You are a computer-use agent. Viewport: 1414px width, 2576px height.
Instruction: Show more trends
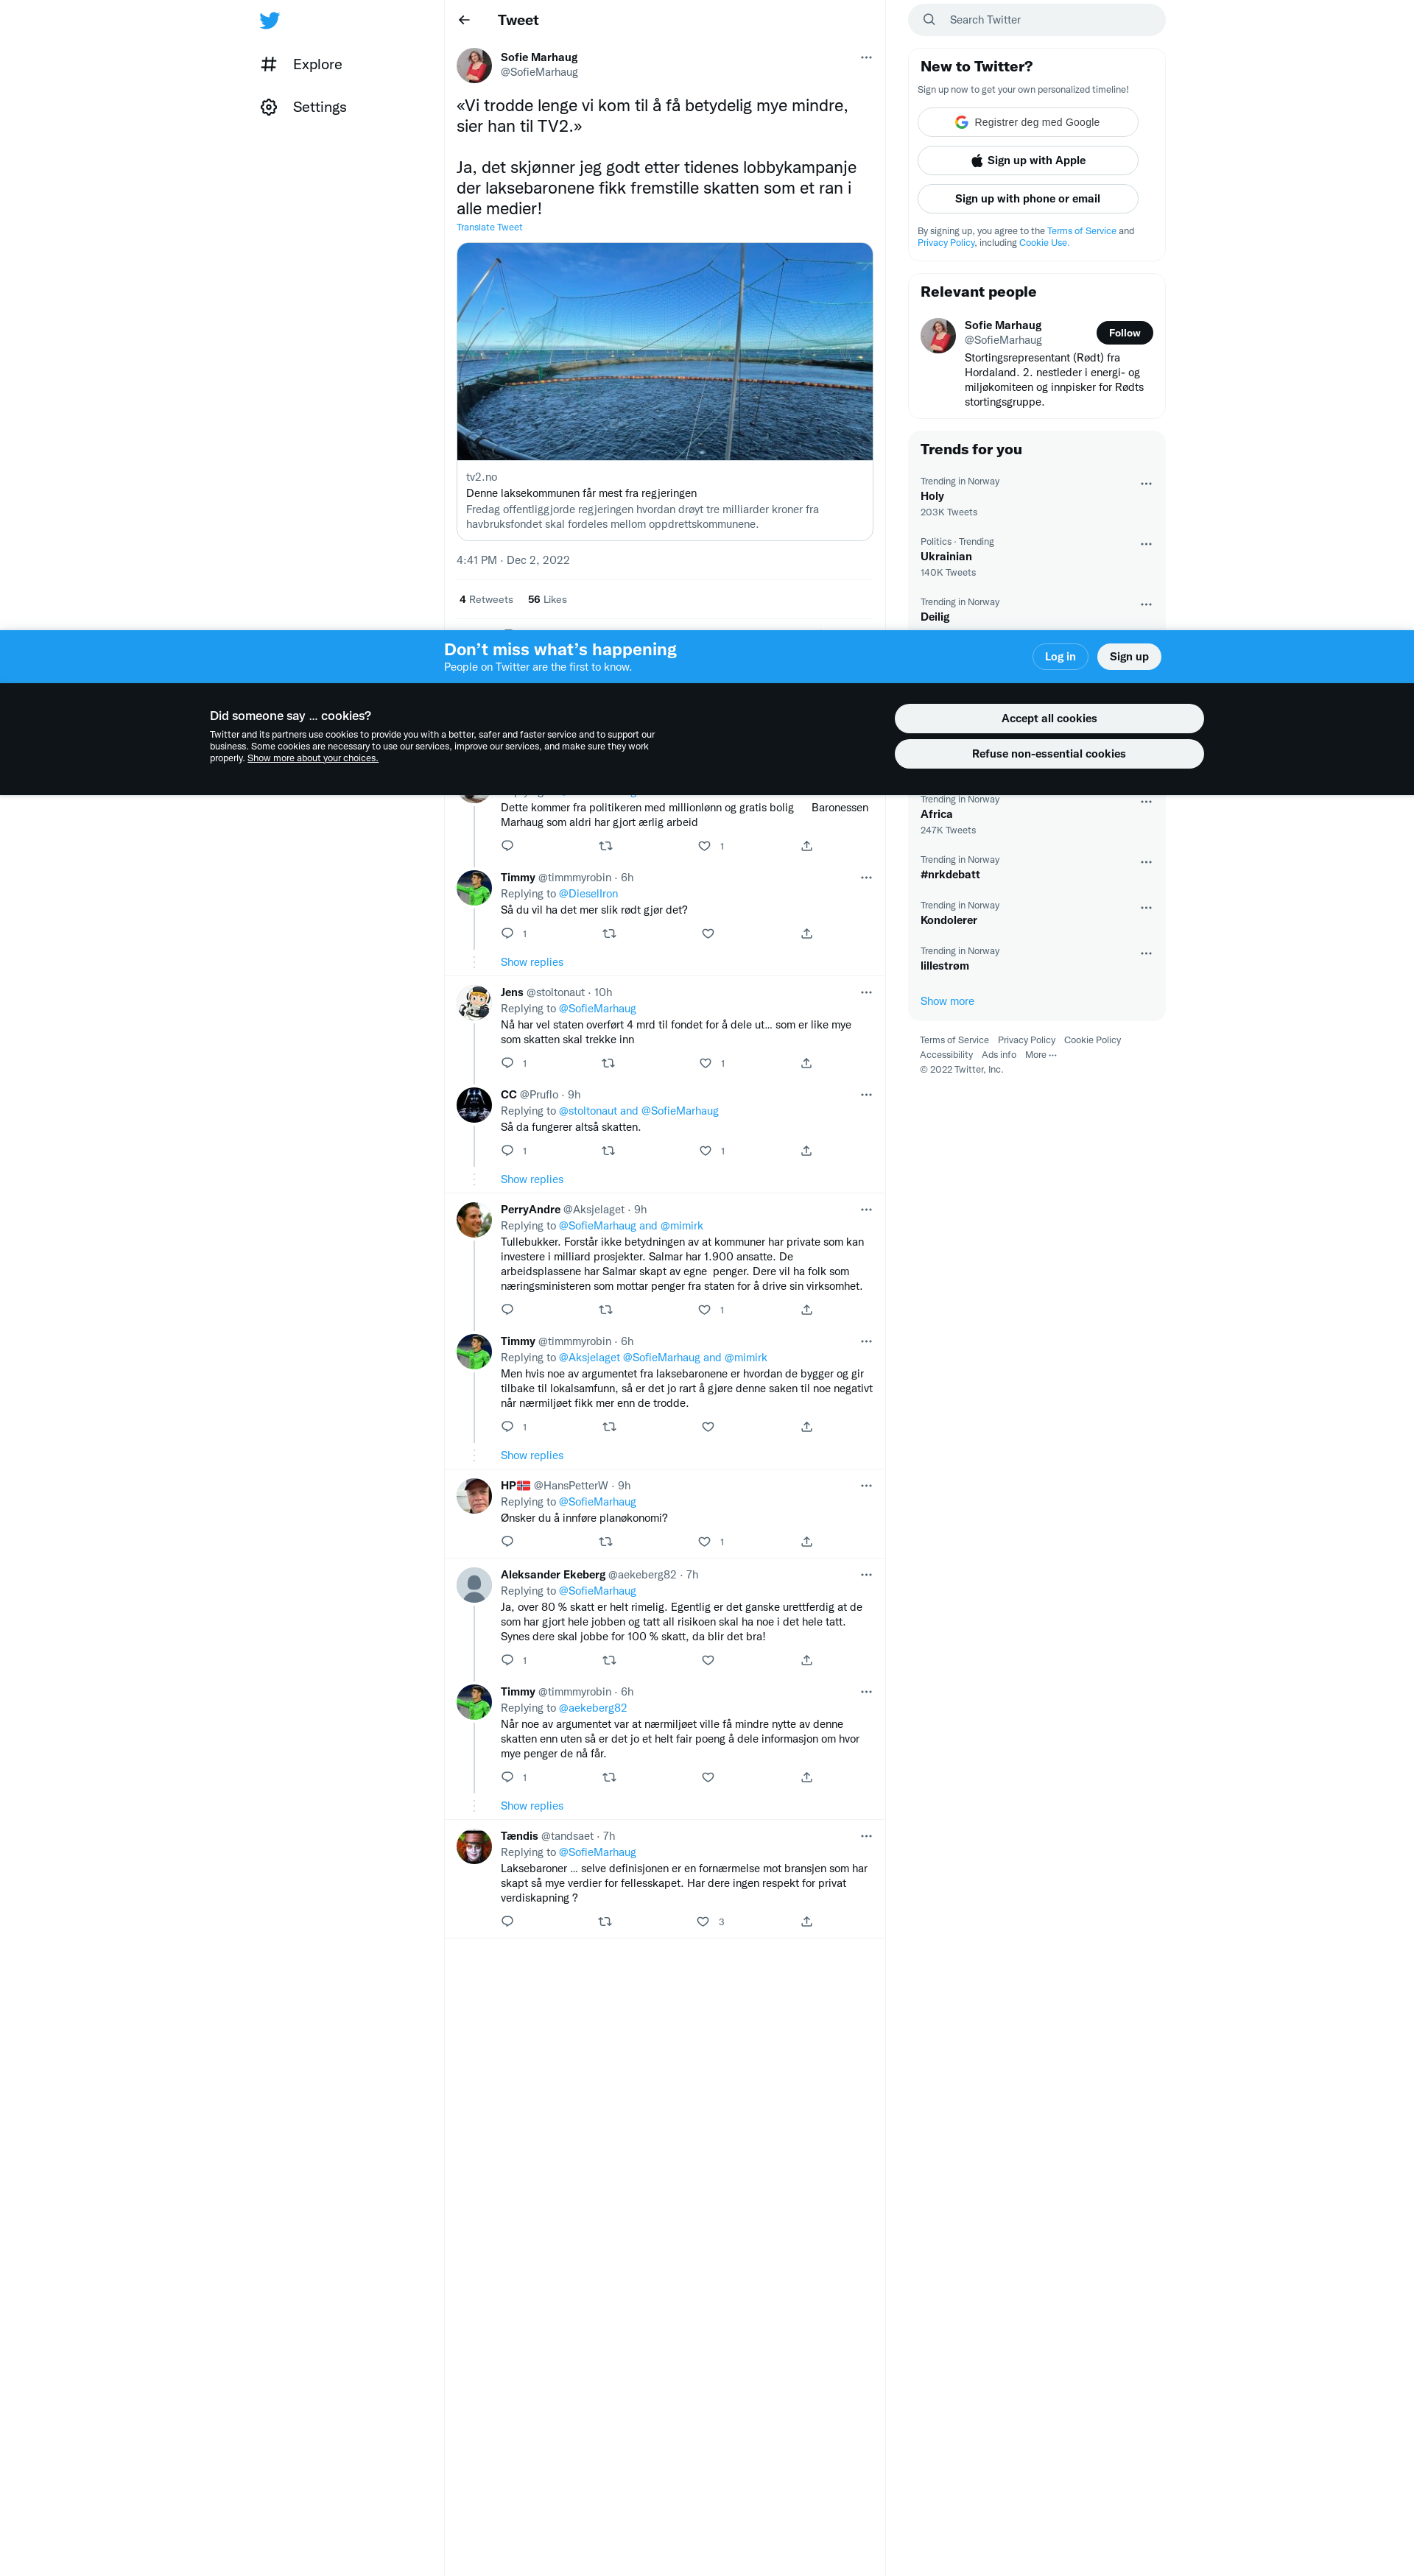pyautogui.click(x=947, y=1001)
